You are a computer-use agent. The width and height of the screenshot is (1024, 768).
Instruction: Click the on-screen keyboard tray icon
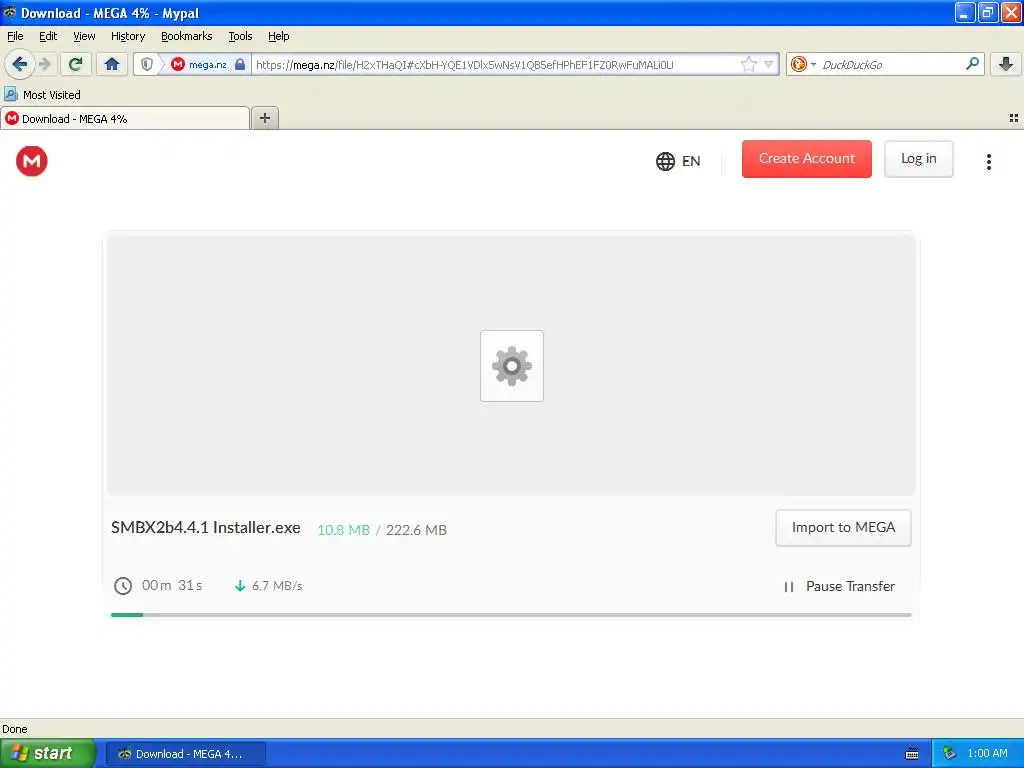(912, 754)
